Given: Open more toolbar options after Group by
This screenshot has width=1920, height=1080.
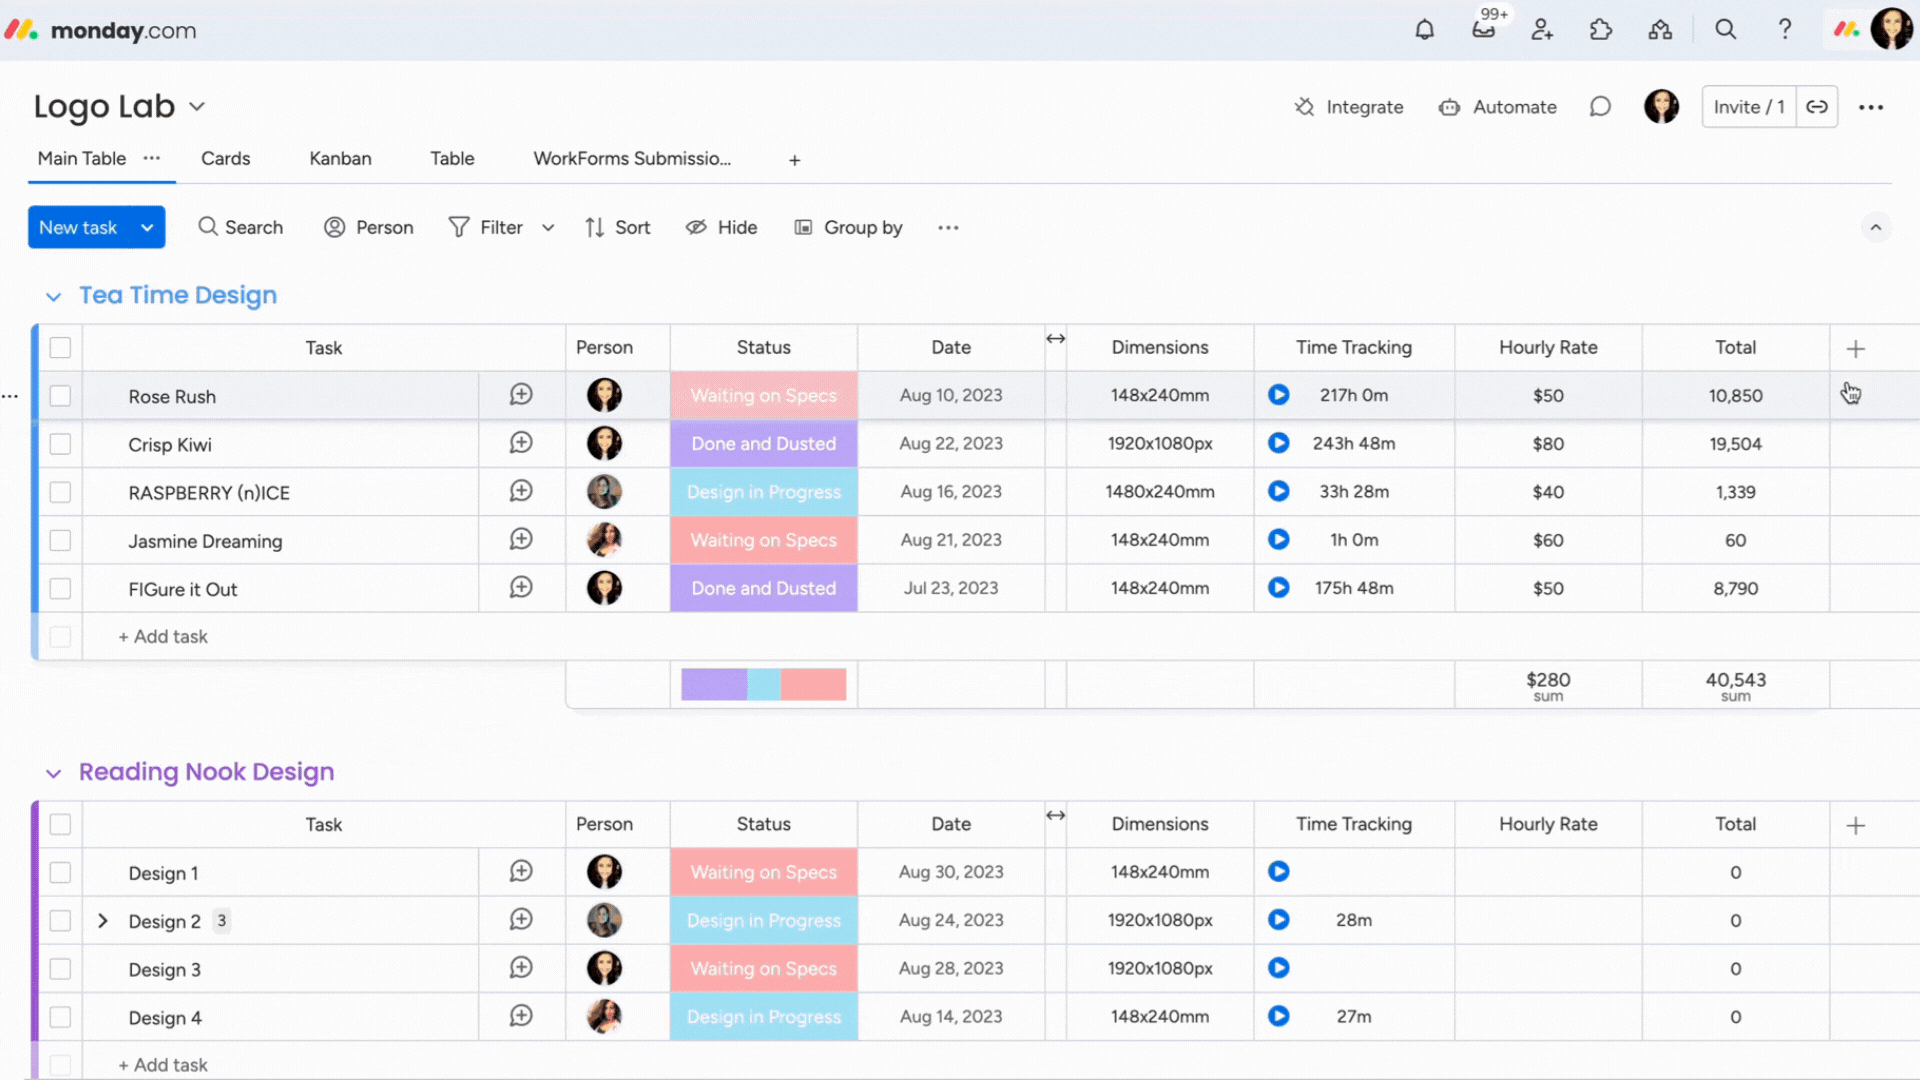Looking at the screenshot, I should [948, 228].
